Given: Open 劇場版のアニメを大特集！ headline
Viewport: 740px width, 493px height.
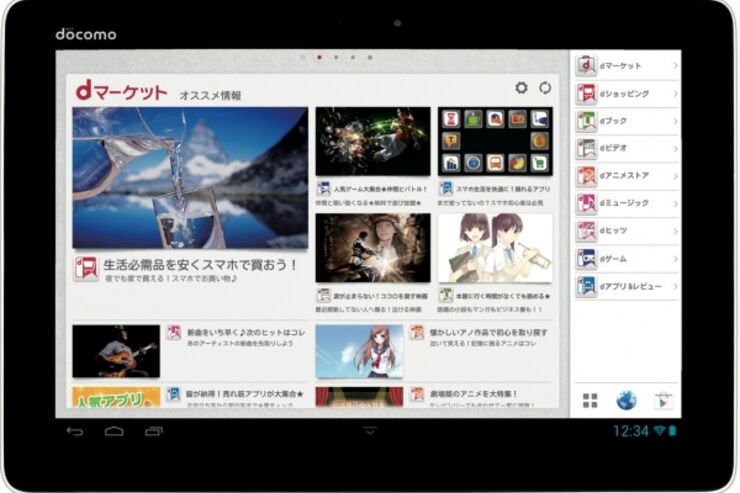Looking at the screenshot, I should (474, 394).
